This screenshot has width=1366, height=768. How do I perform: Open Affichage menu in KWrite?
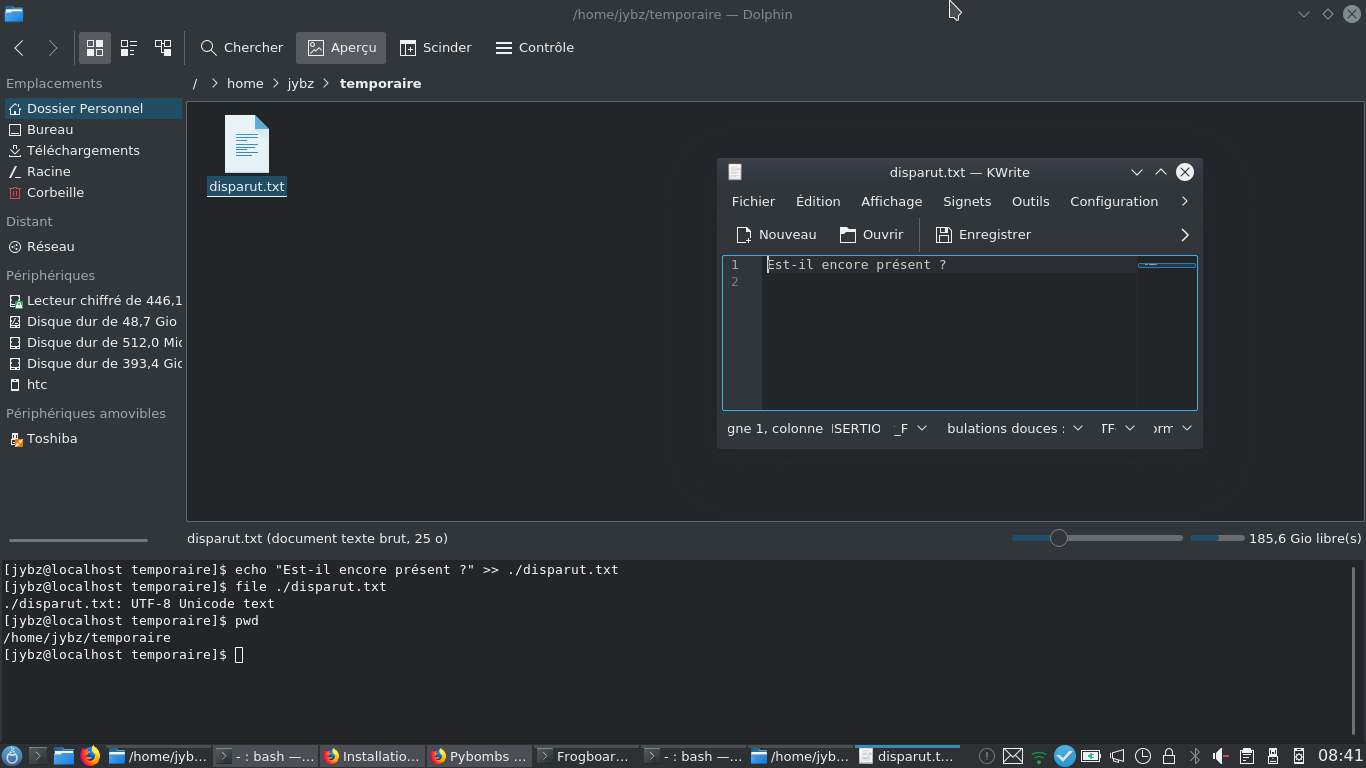pos(892,201)
